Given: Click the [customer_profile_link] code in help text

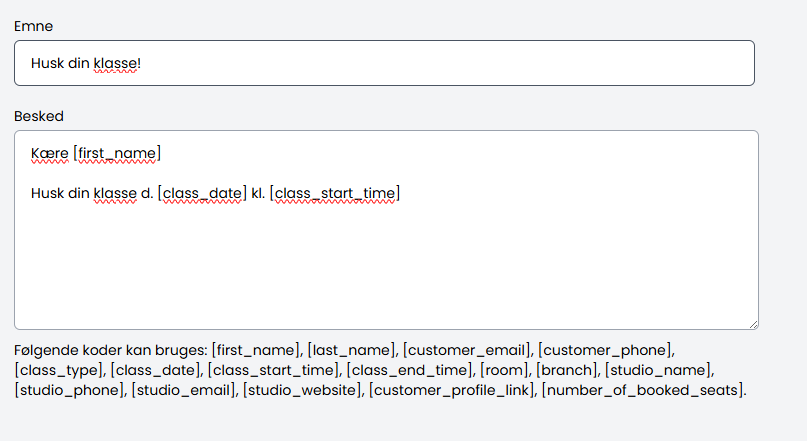Looking at the screenshot, I should click(x=452, y=390).
